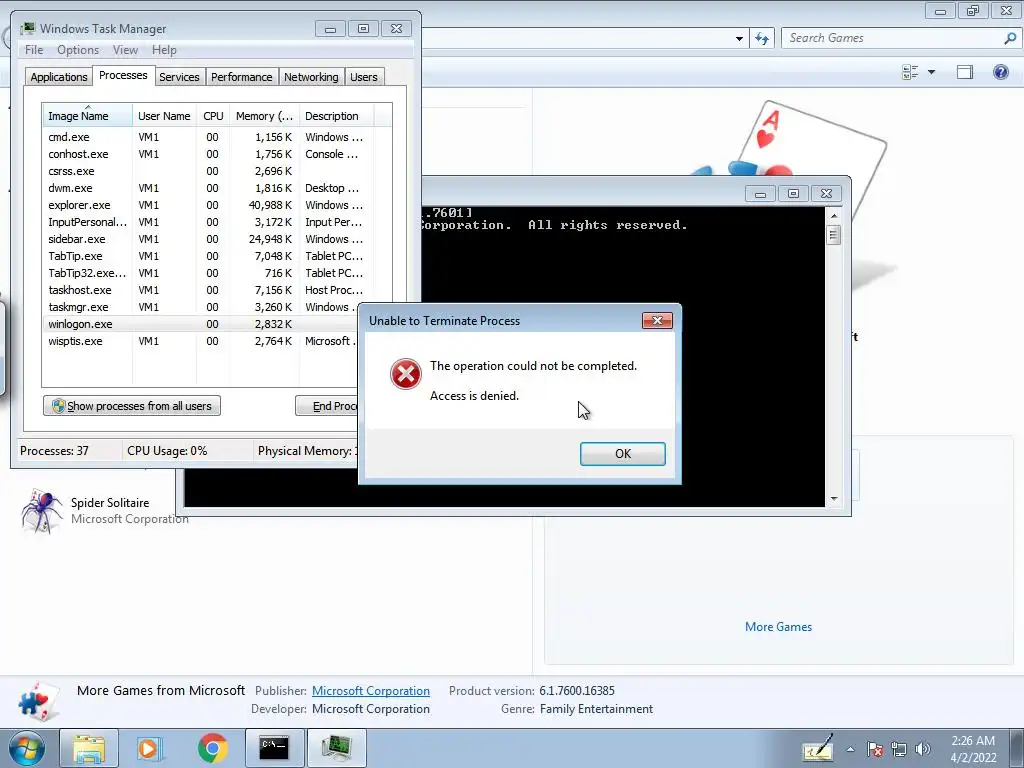This screenshot has height=768, width=1024.
Task: Sort processes by Image Name column
Action: tap(87, 116)
